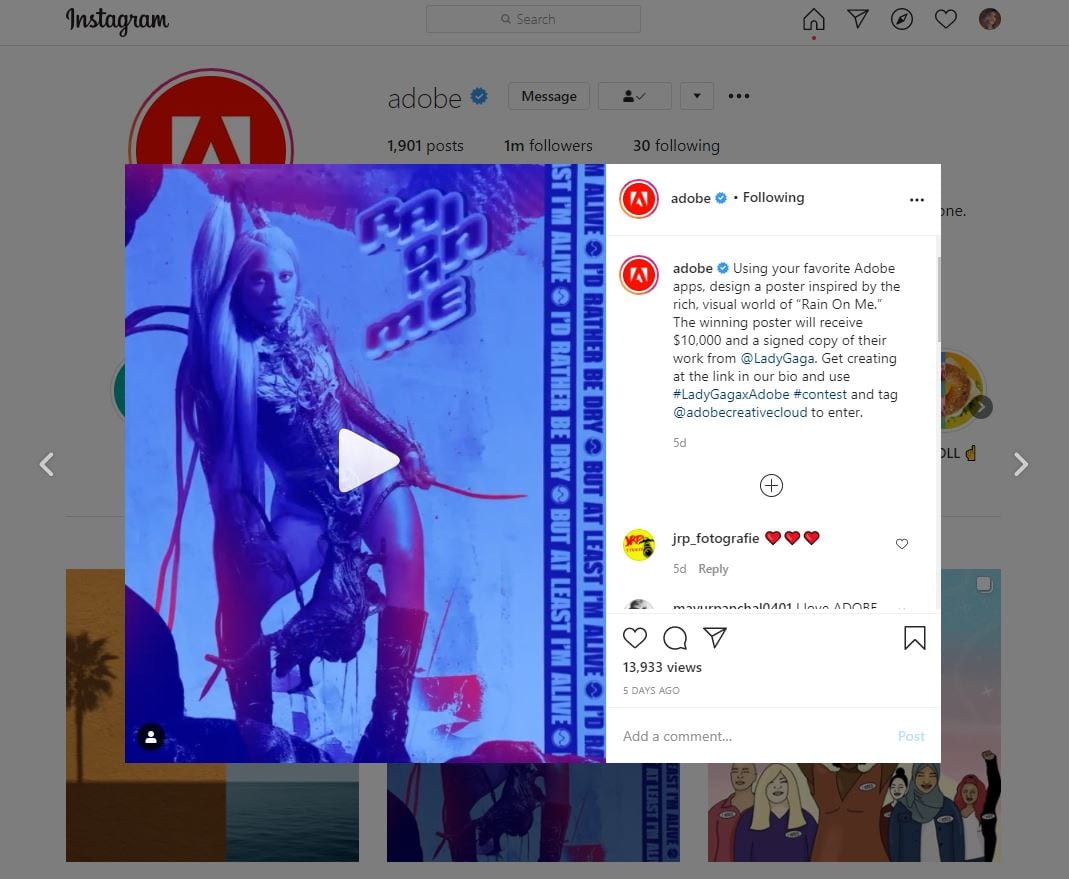Viewport: 1069px width, 879px height.
Task: Open the Home feed icon
Action: (x=814, y=18)
